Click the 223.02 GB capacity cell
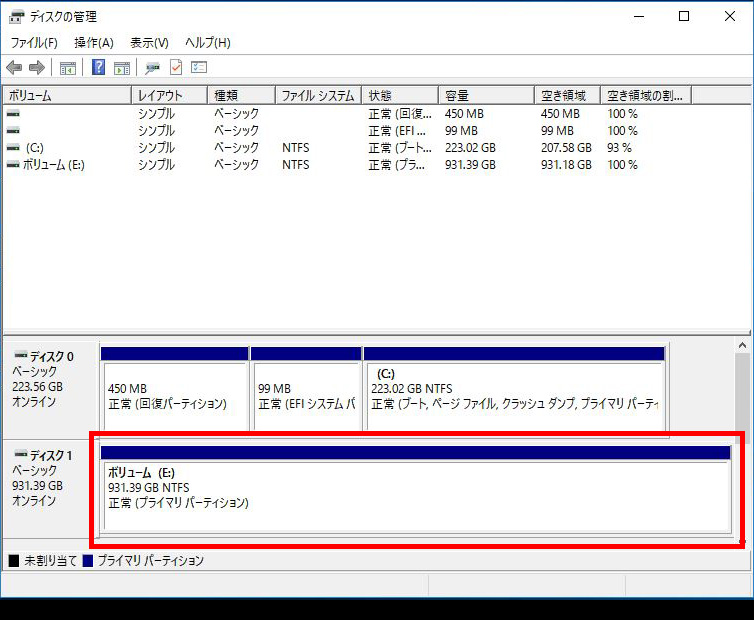 click(470, 148)
